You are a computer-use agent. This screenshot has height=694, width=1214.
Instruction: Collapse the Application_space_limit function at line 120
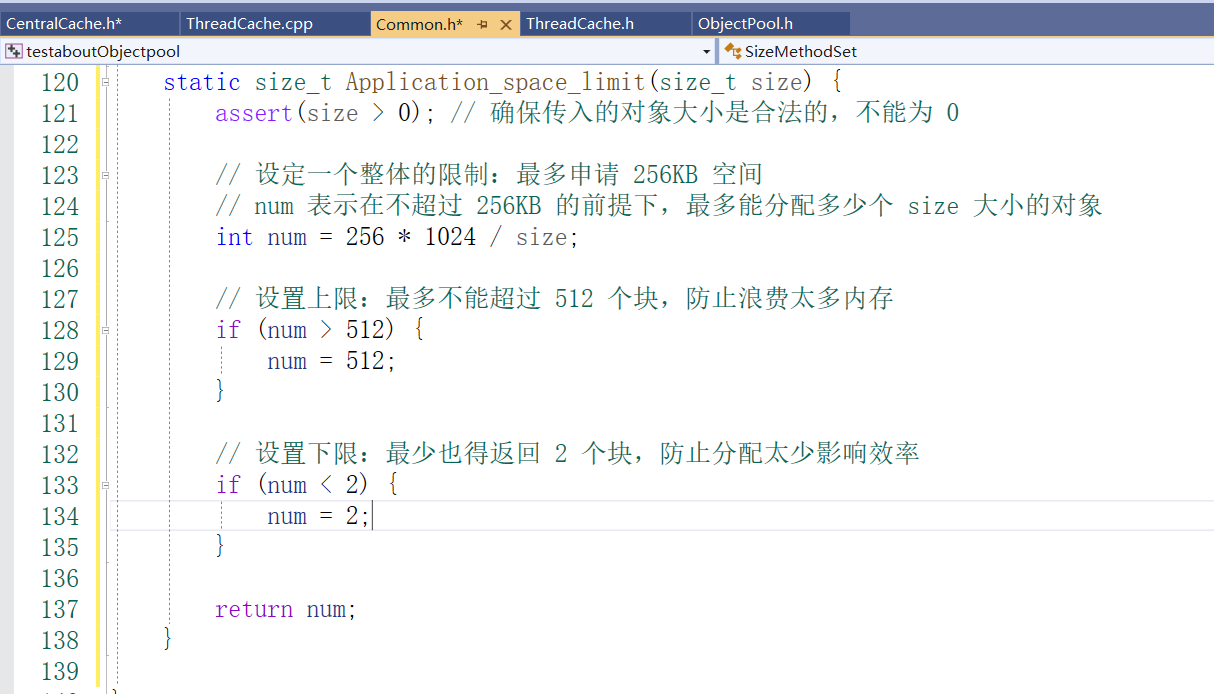pyautogui.click(x=105, y=82)
